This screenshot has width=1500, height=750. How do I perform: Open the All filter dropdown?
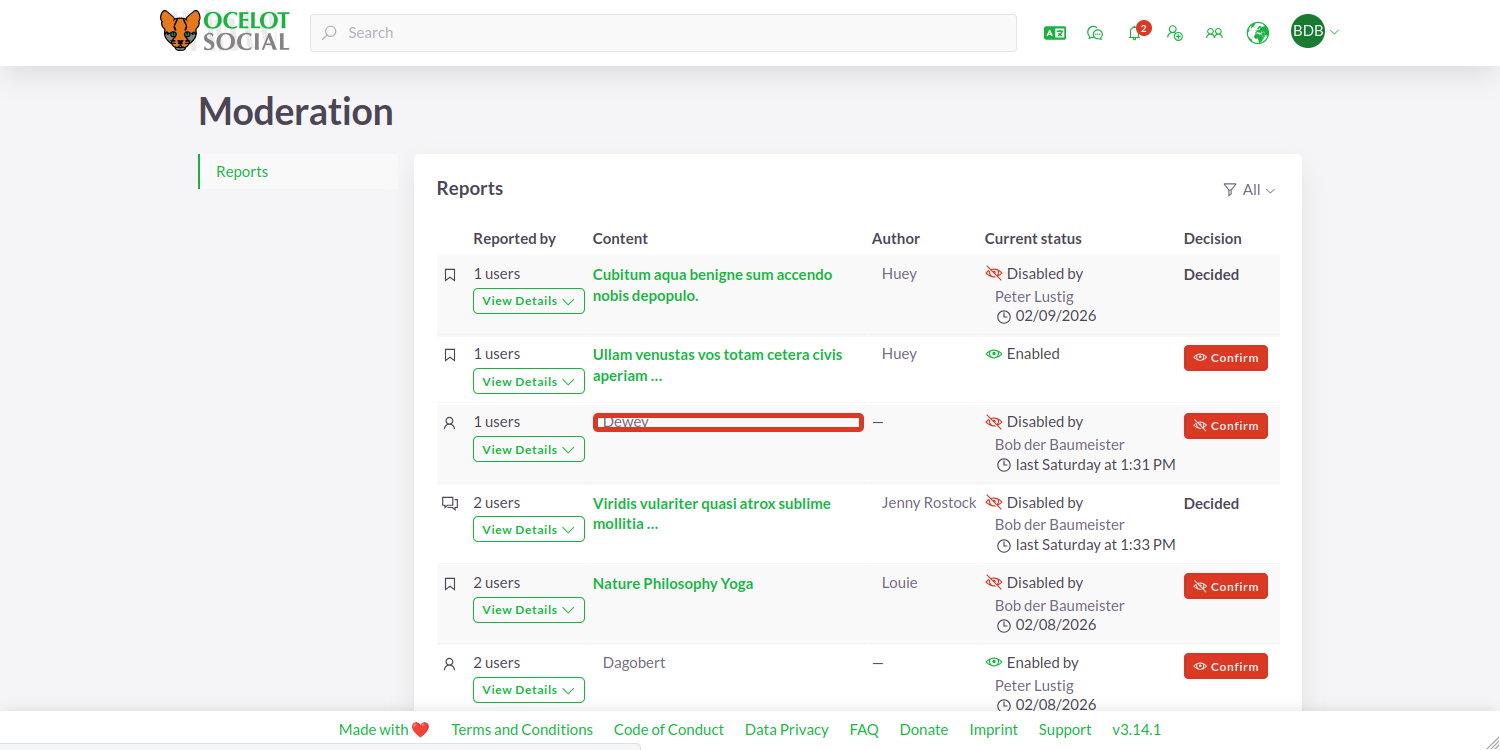(x=1249, y=190)
